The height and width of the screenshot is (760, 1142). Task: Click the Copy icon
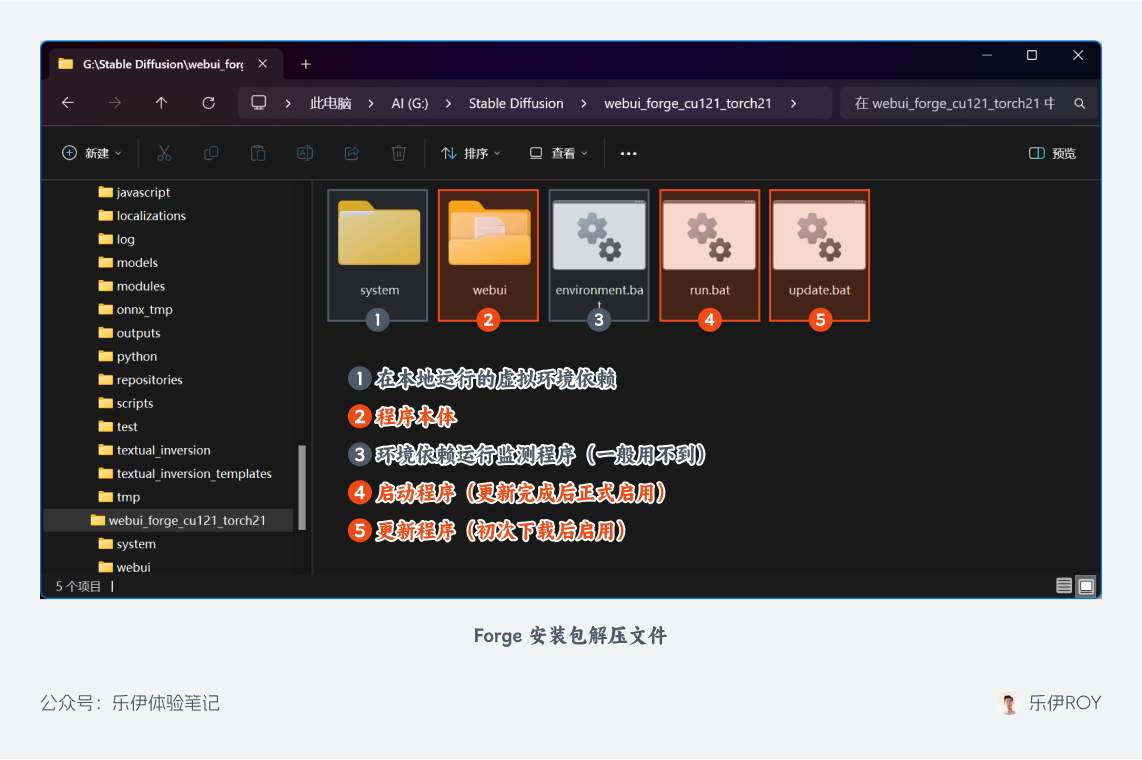coord(211,153)
